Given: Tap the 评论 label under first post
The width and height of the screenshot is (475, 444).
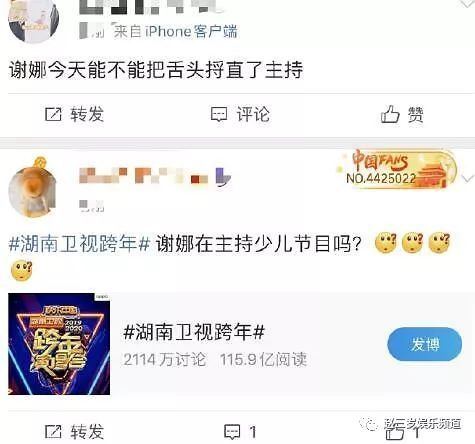Looking at the screenshot, I should [253, 115].
